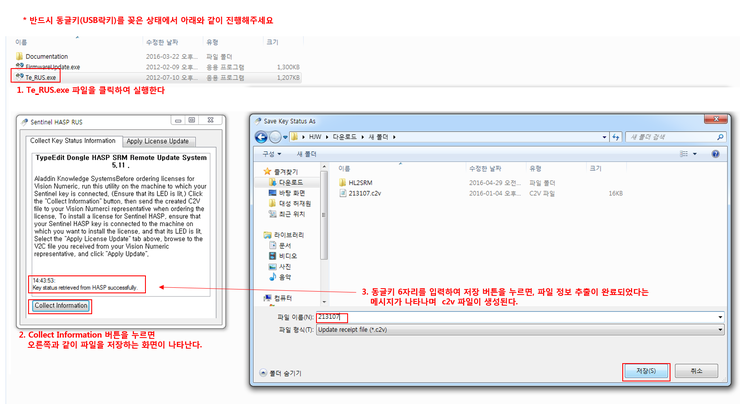
Task: Click navigation pane scroll down arrow
Action: tap(324, 302)
